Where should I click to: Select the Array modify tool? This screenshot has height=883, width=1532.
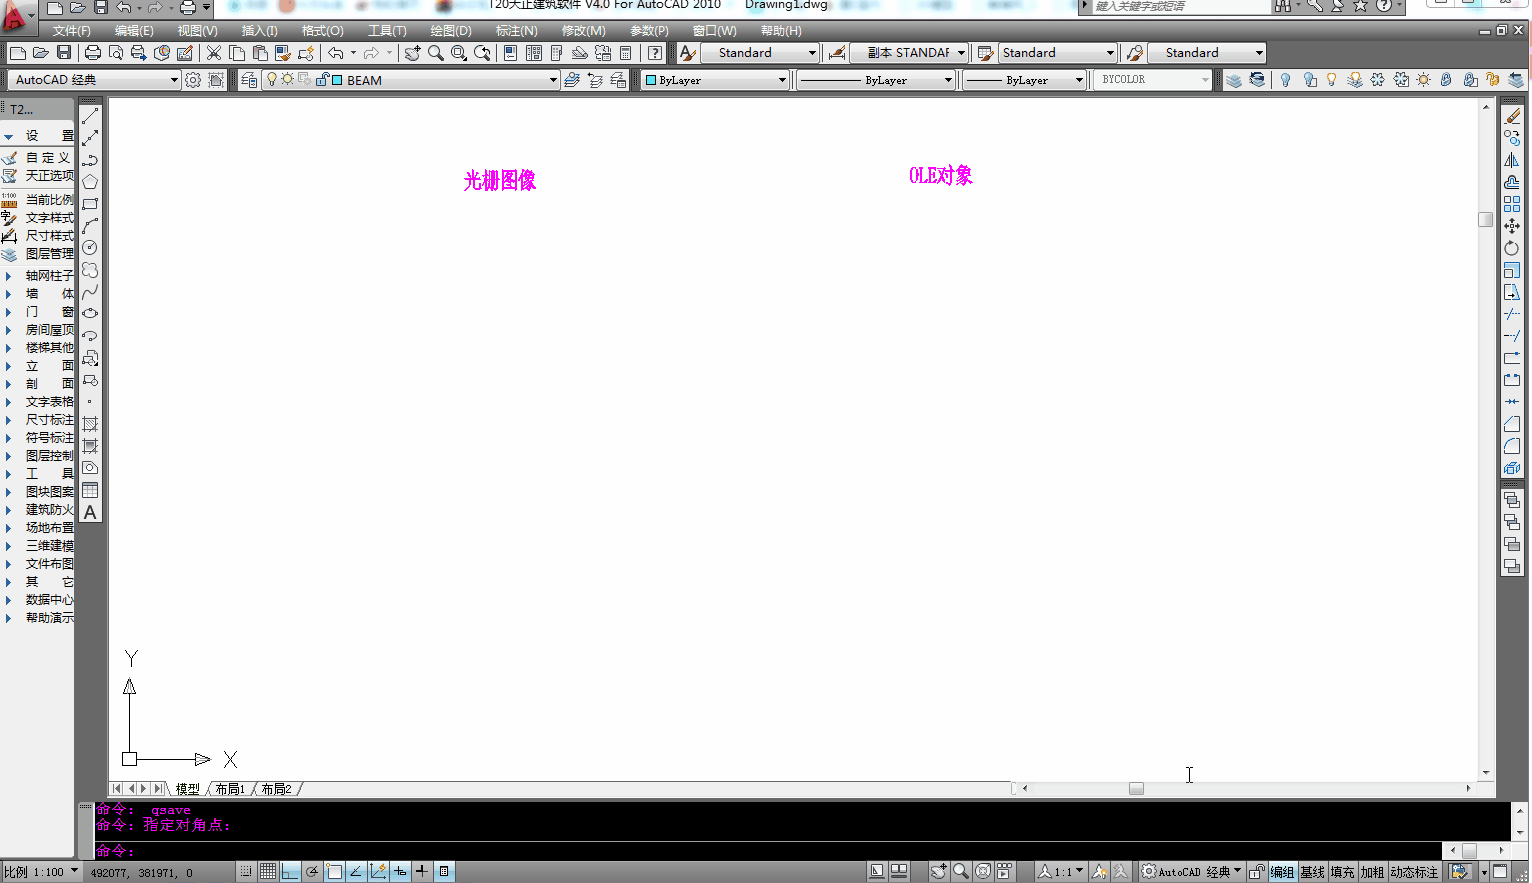pyautogui.click(x=1512, y=204)
